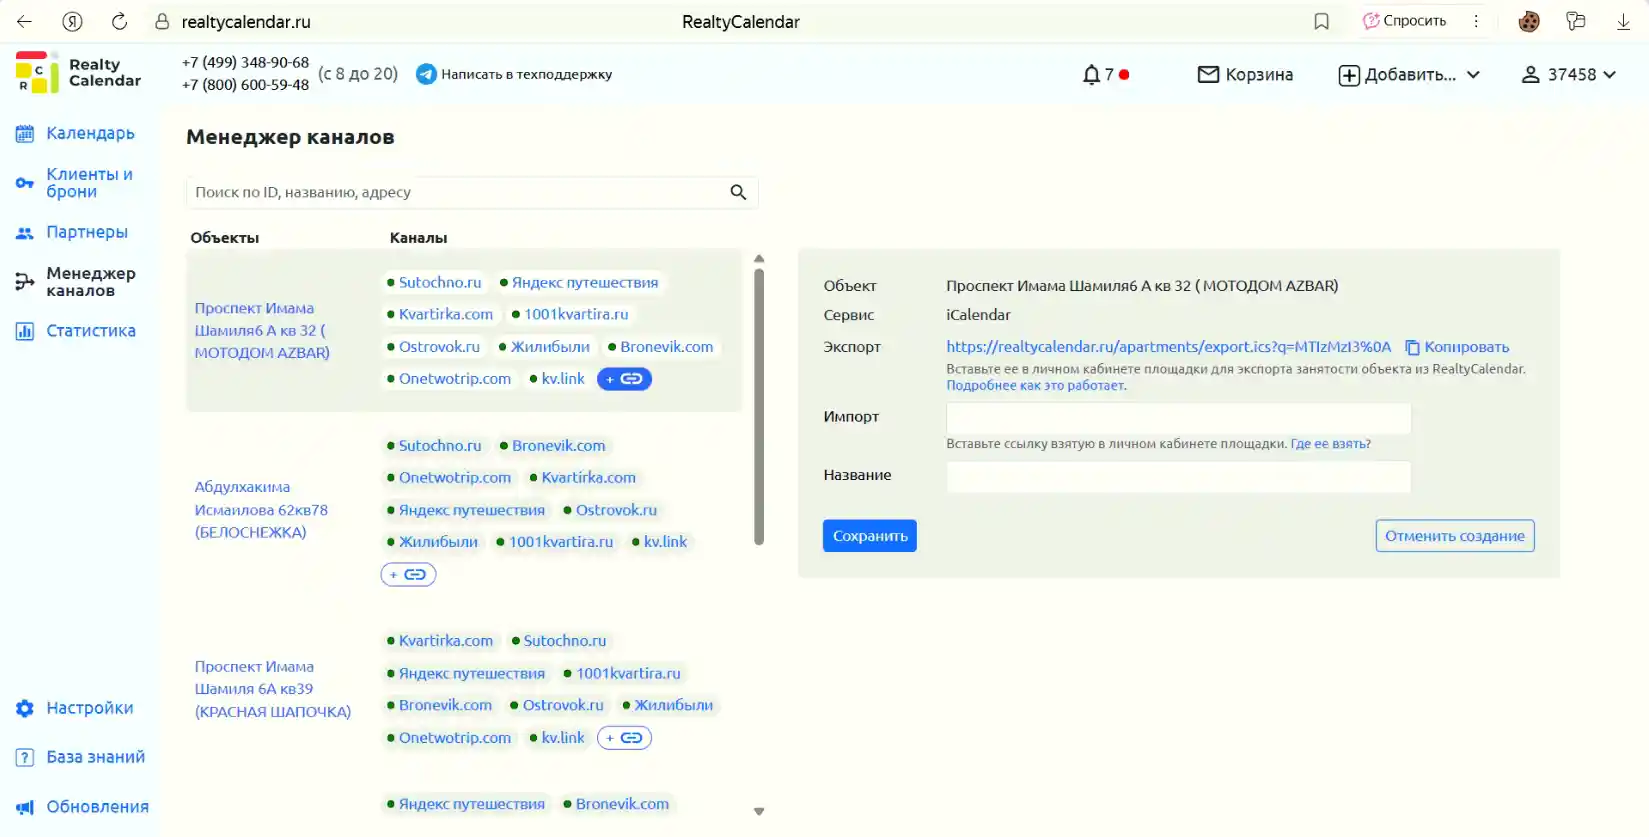Open the Yandex home icon in the toolbar

[x=72, y=21]
